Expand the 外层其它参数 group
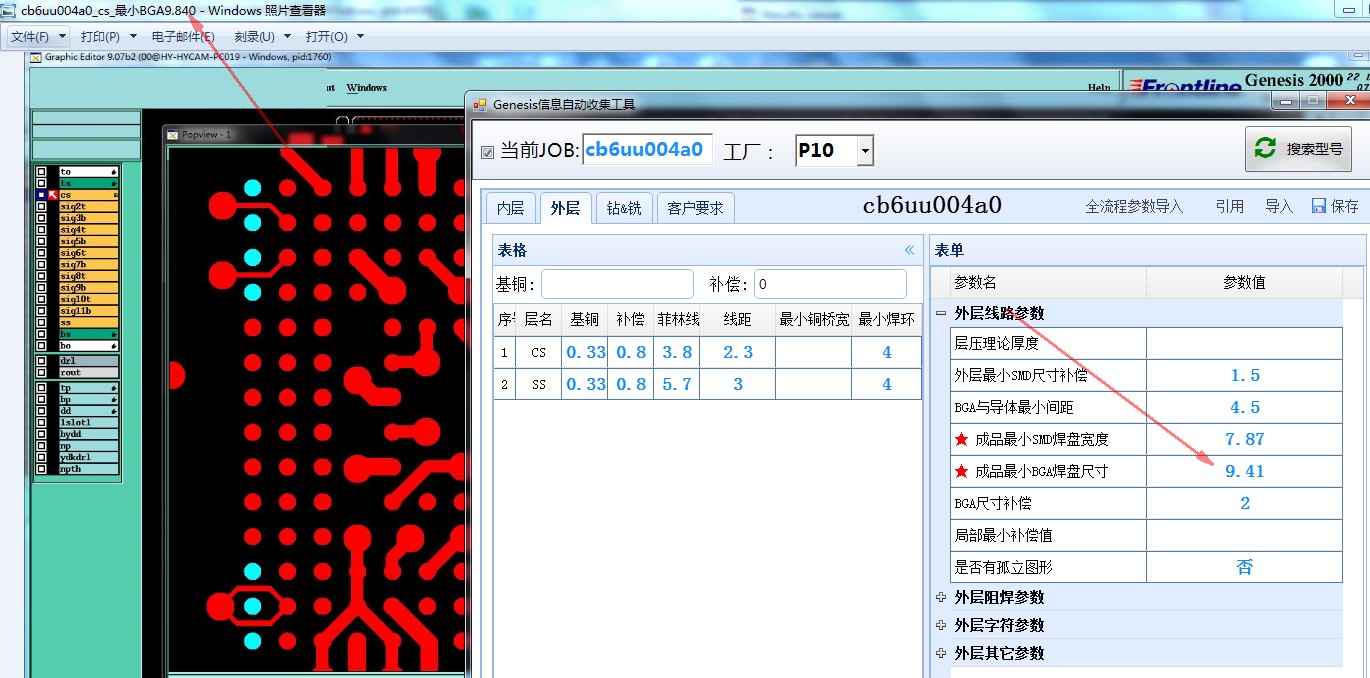1370x678 pixels. (941, 653)
